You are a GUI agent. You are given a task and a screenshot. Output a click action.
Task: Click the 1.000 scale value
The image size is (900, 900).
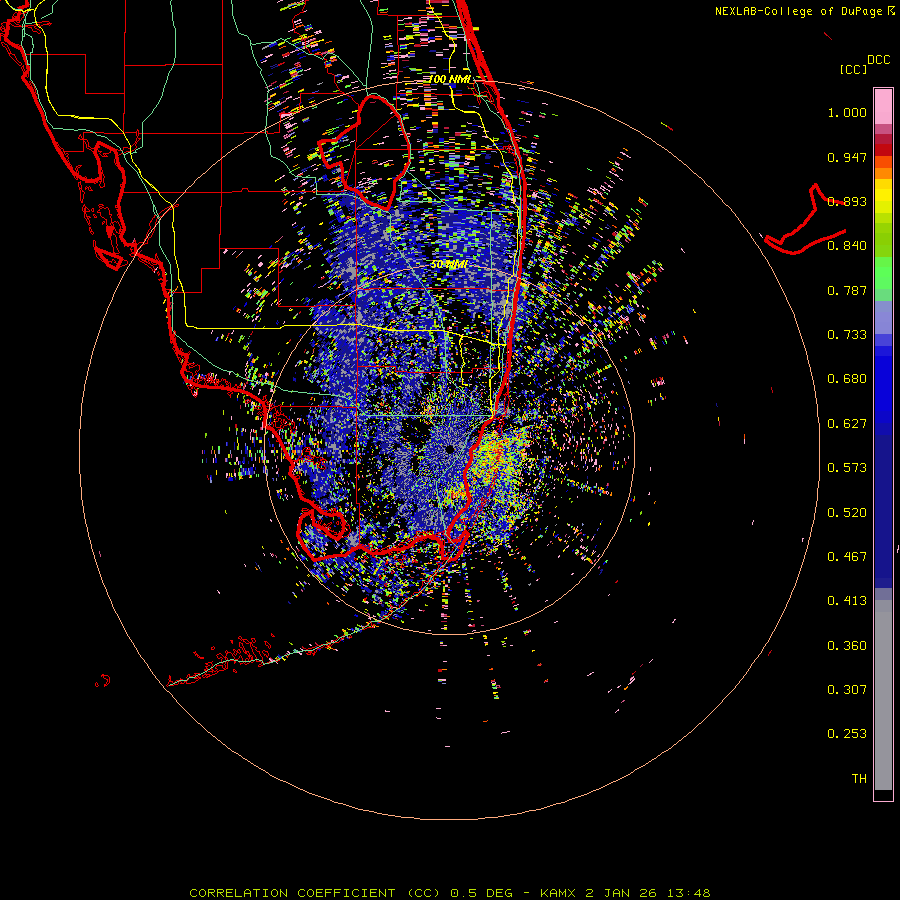click(847, 112)
